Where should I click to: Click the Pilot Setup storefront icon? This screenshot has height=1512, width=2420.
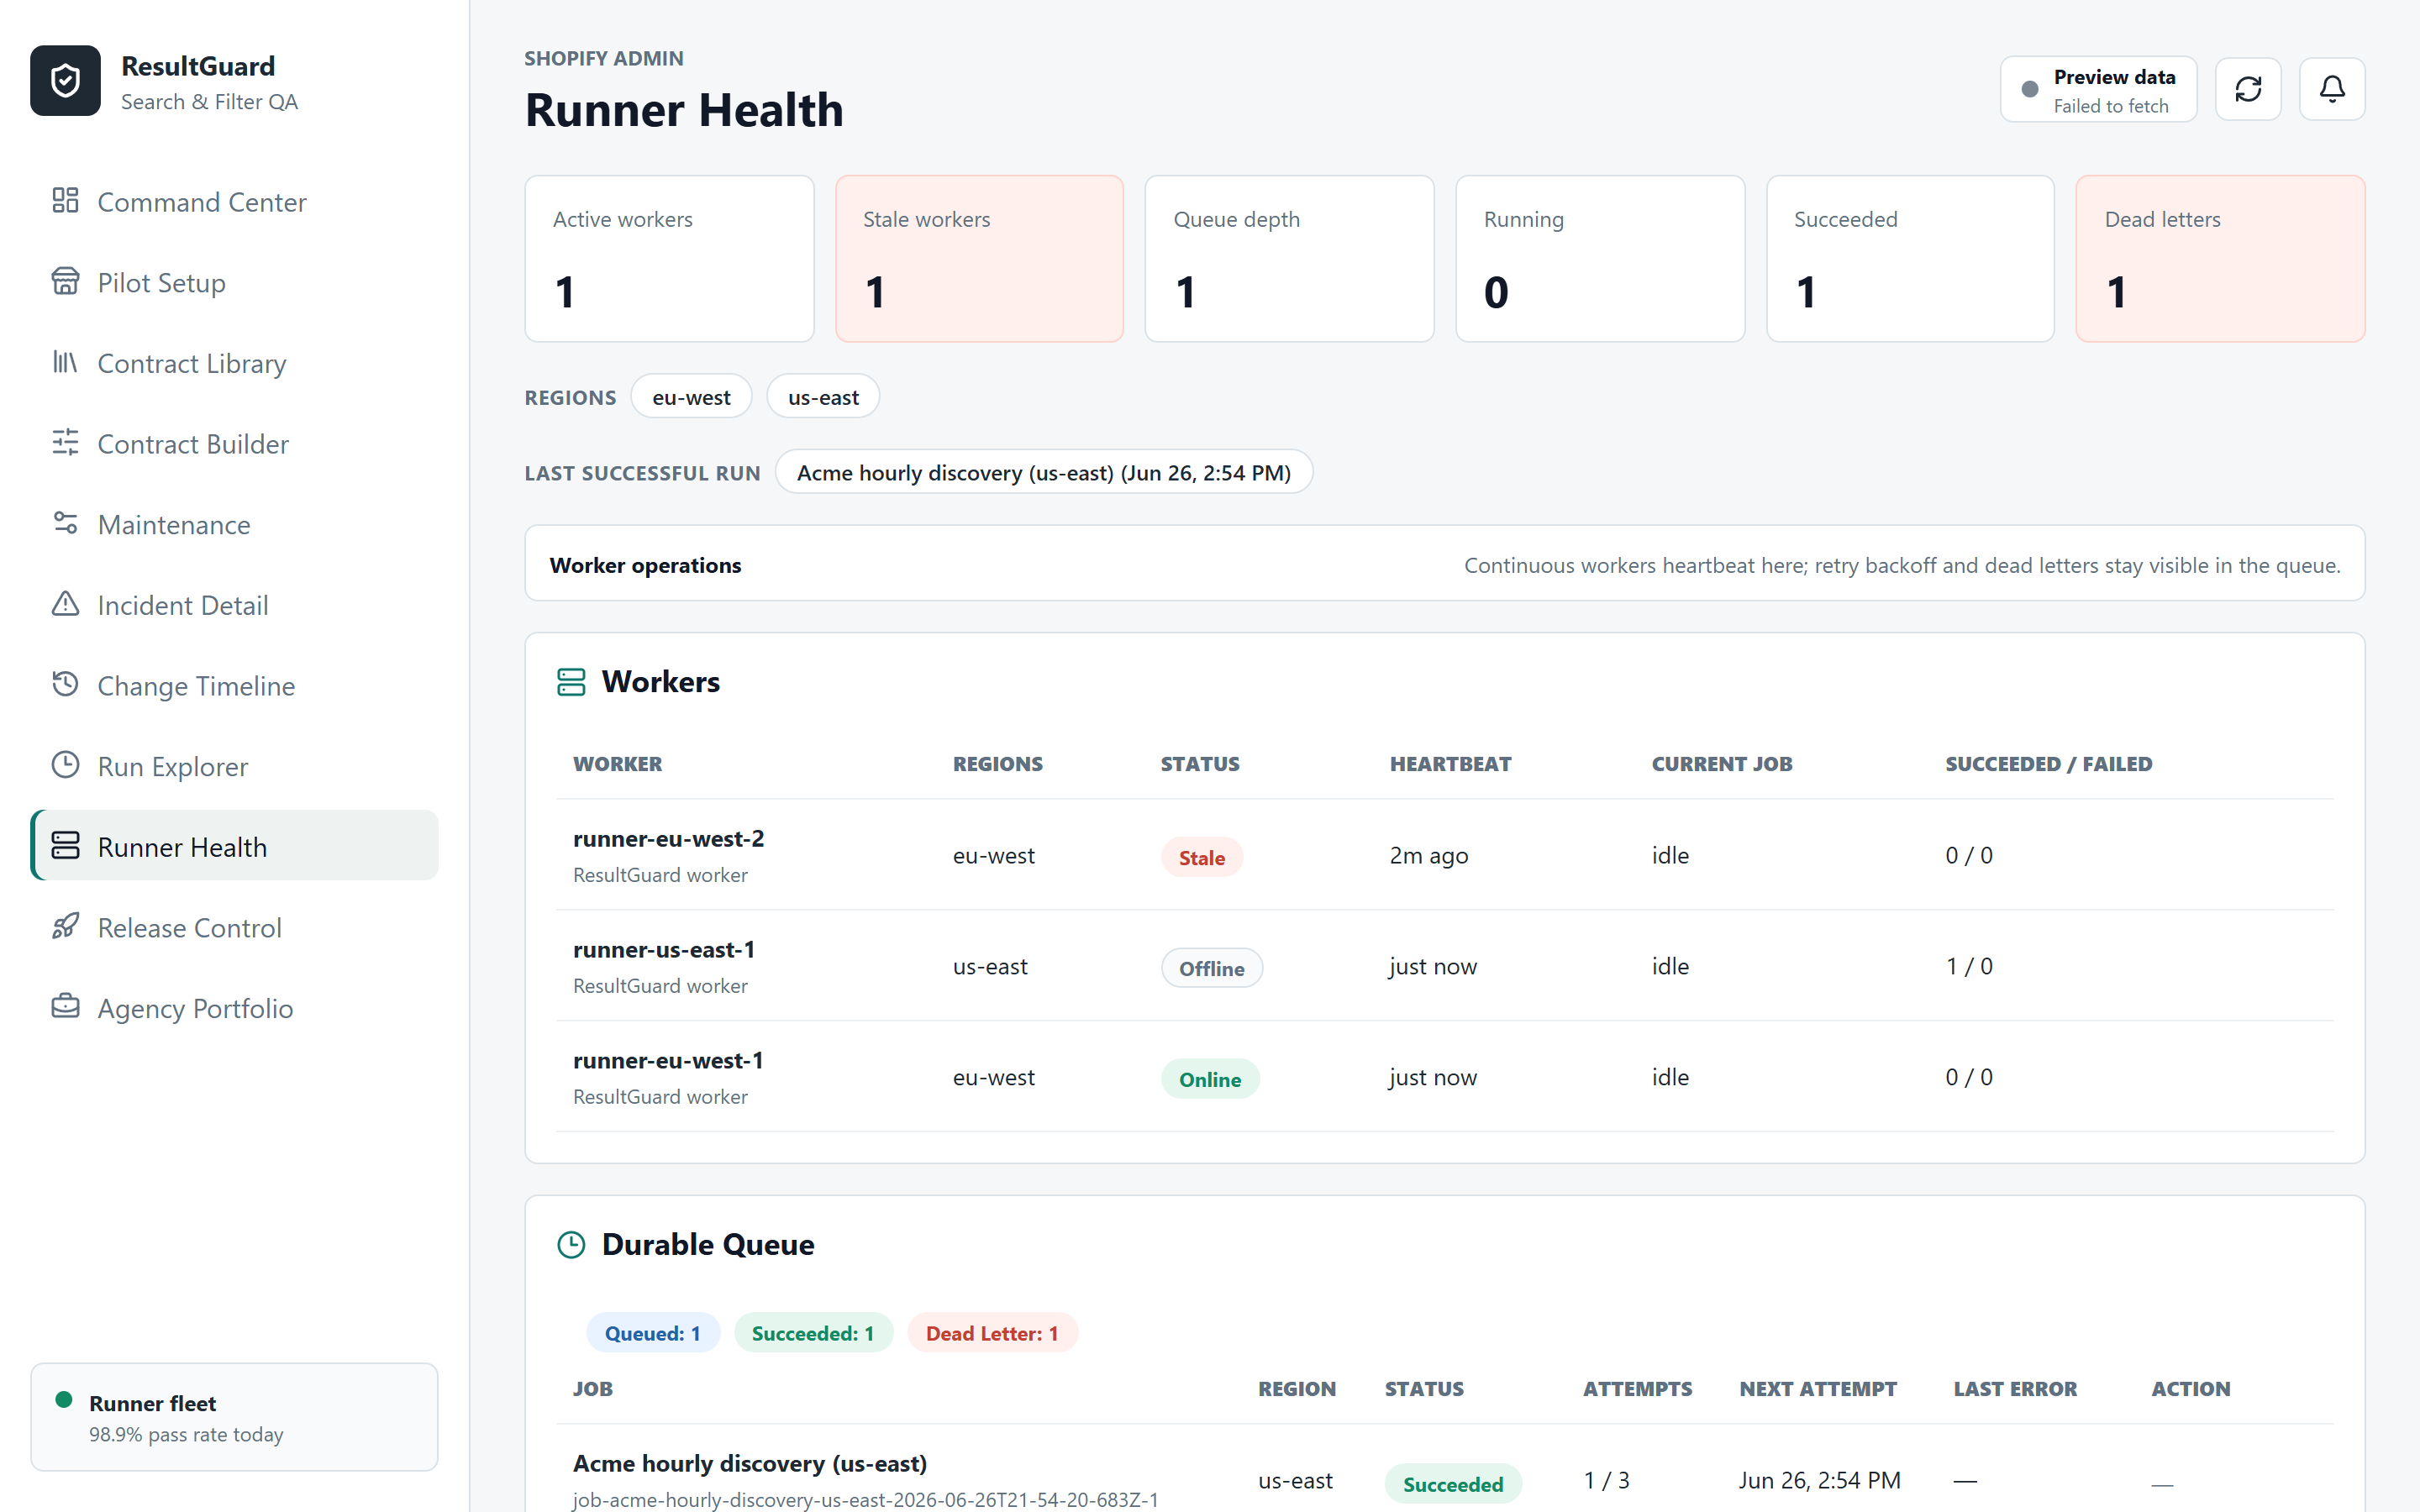click(x=65, y=281)
